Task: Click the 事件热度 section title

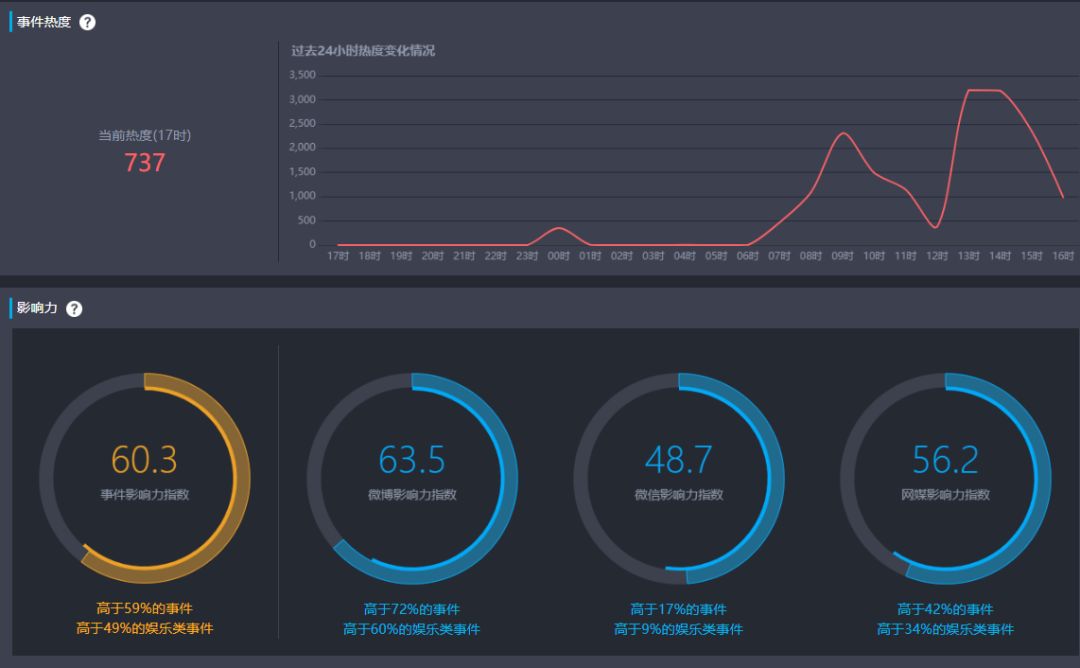Action: click(43, 22)
